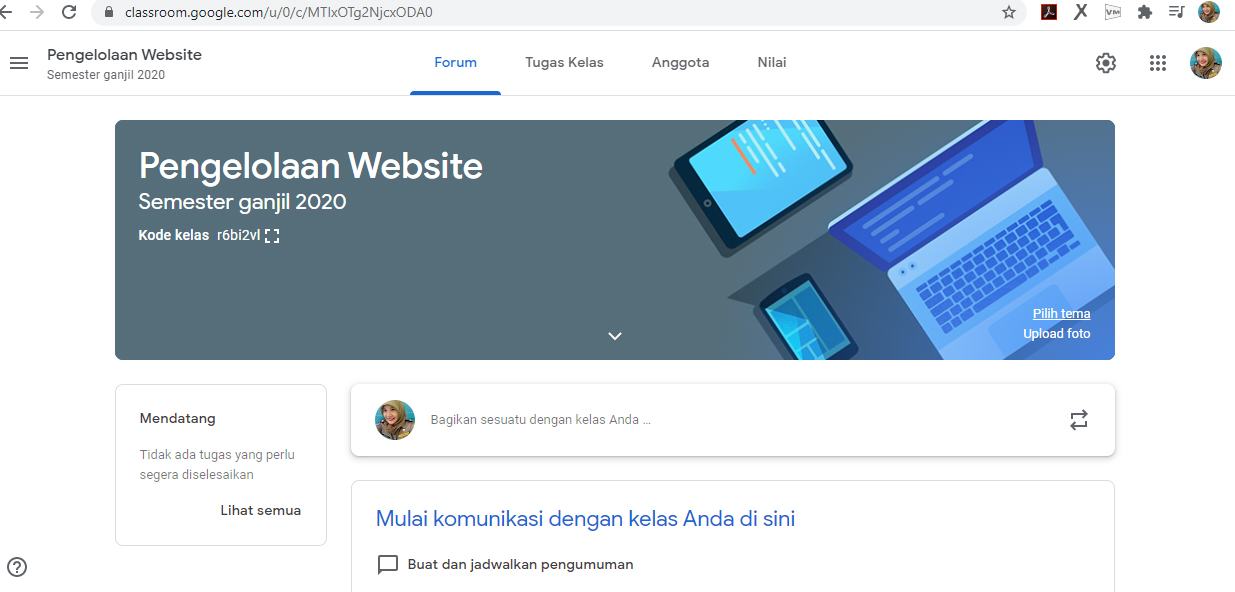
Task: Expand class details chevron on banner
Action: click(x=615, y=336)
